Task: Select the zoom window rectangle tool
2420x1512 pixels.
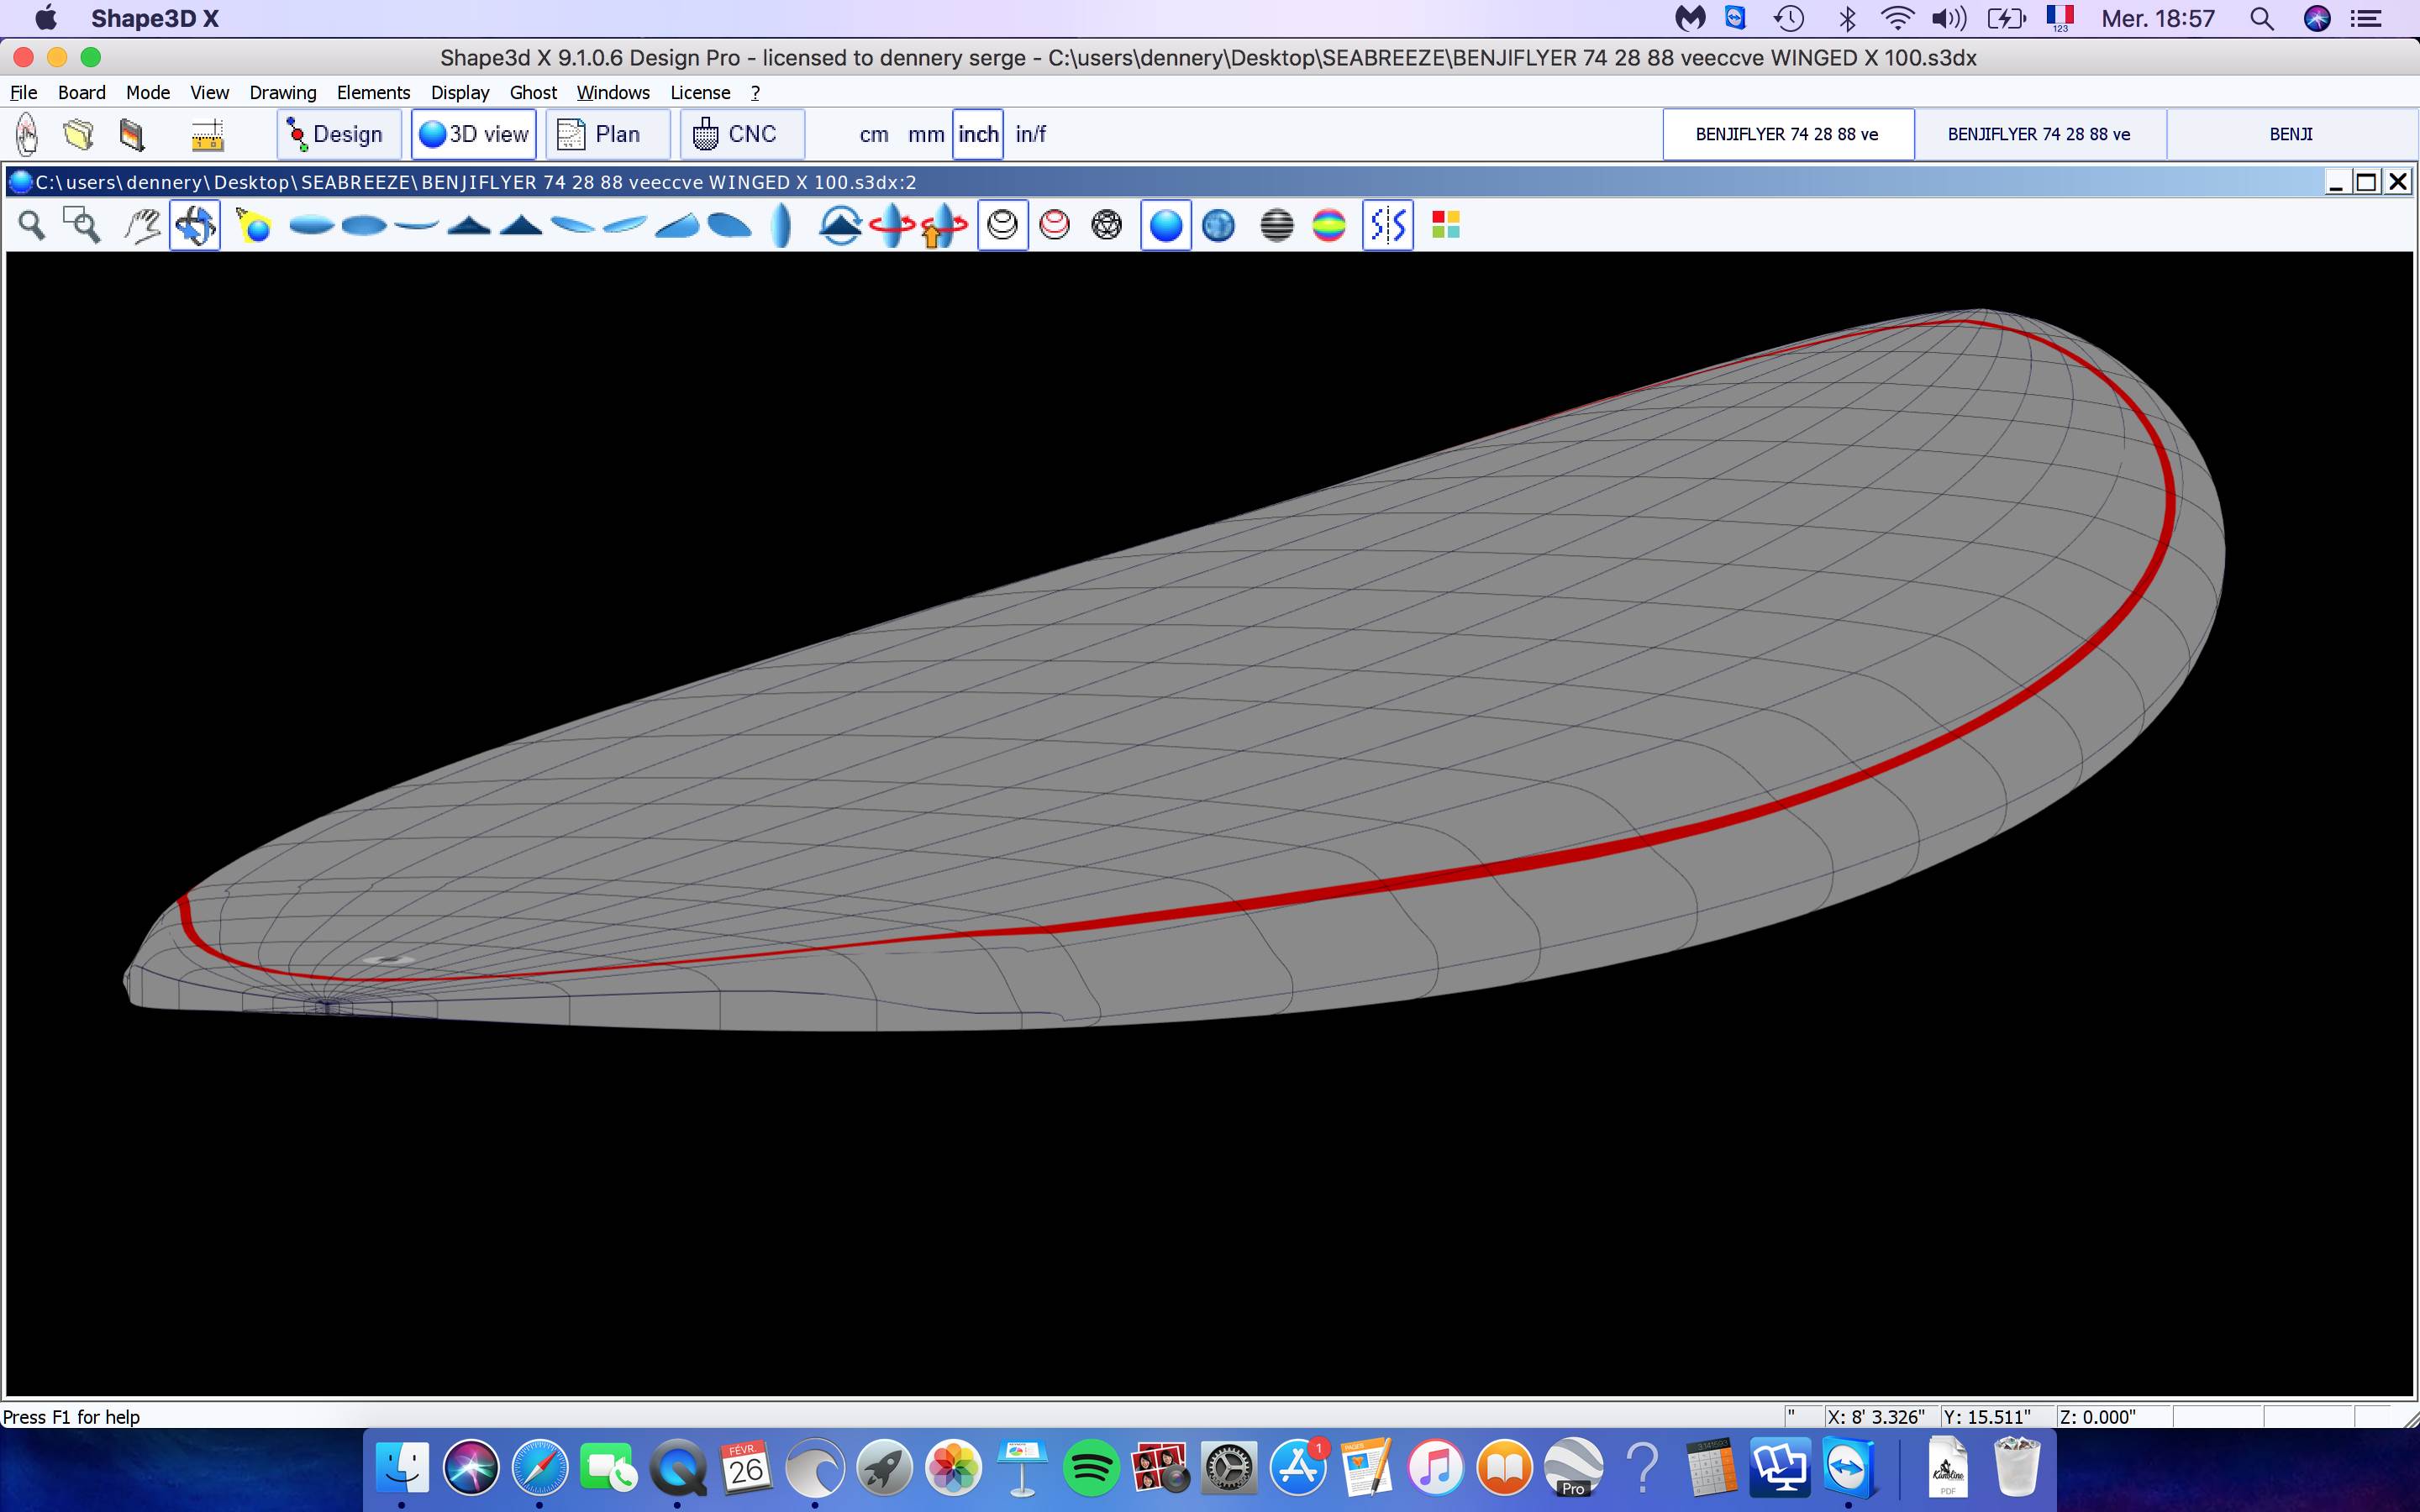Action: click(x=82, y=225)
